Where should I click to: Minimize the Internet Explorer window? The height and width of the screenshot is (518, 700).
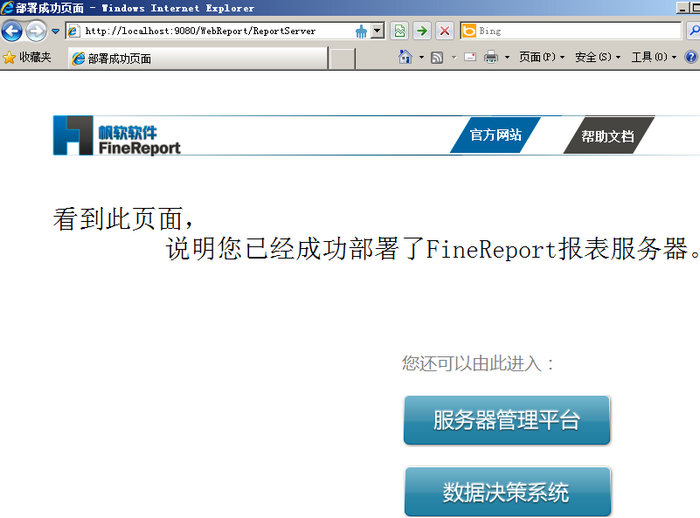point(683,8)
